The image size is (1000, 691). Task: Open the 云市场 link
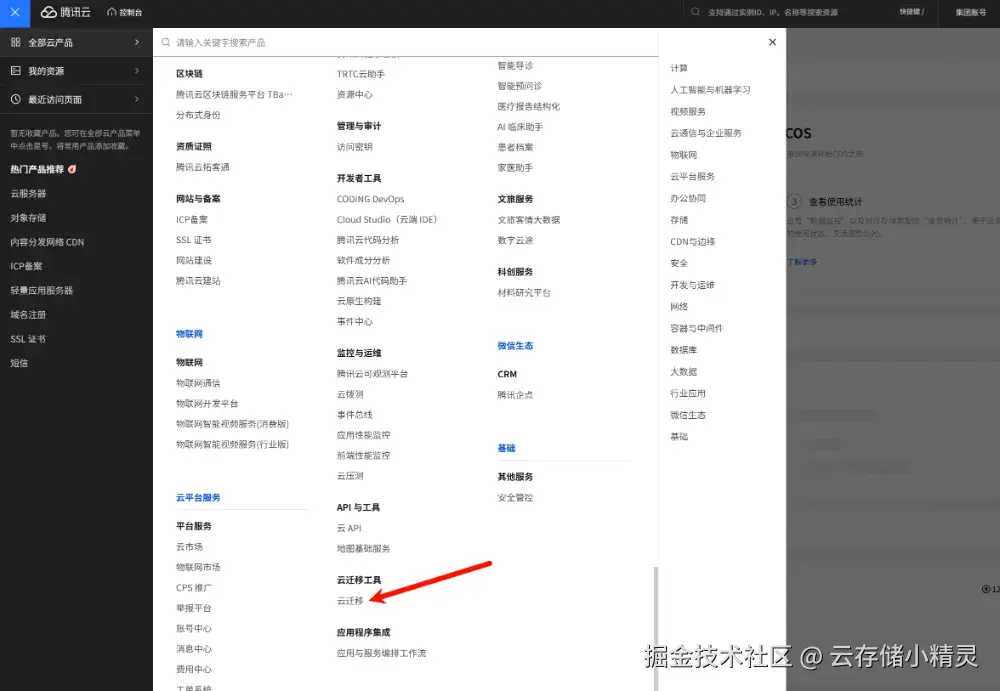[x=189, y=547]
